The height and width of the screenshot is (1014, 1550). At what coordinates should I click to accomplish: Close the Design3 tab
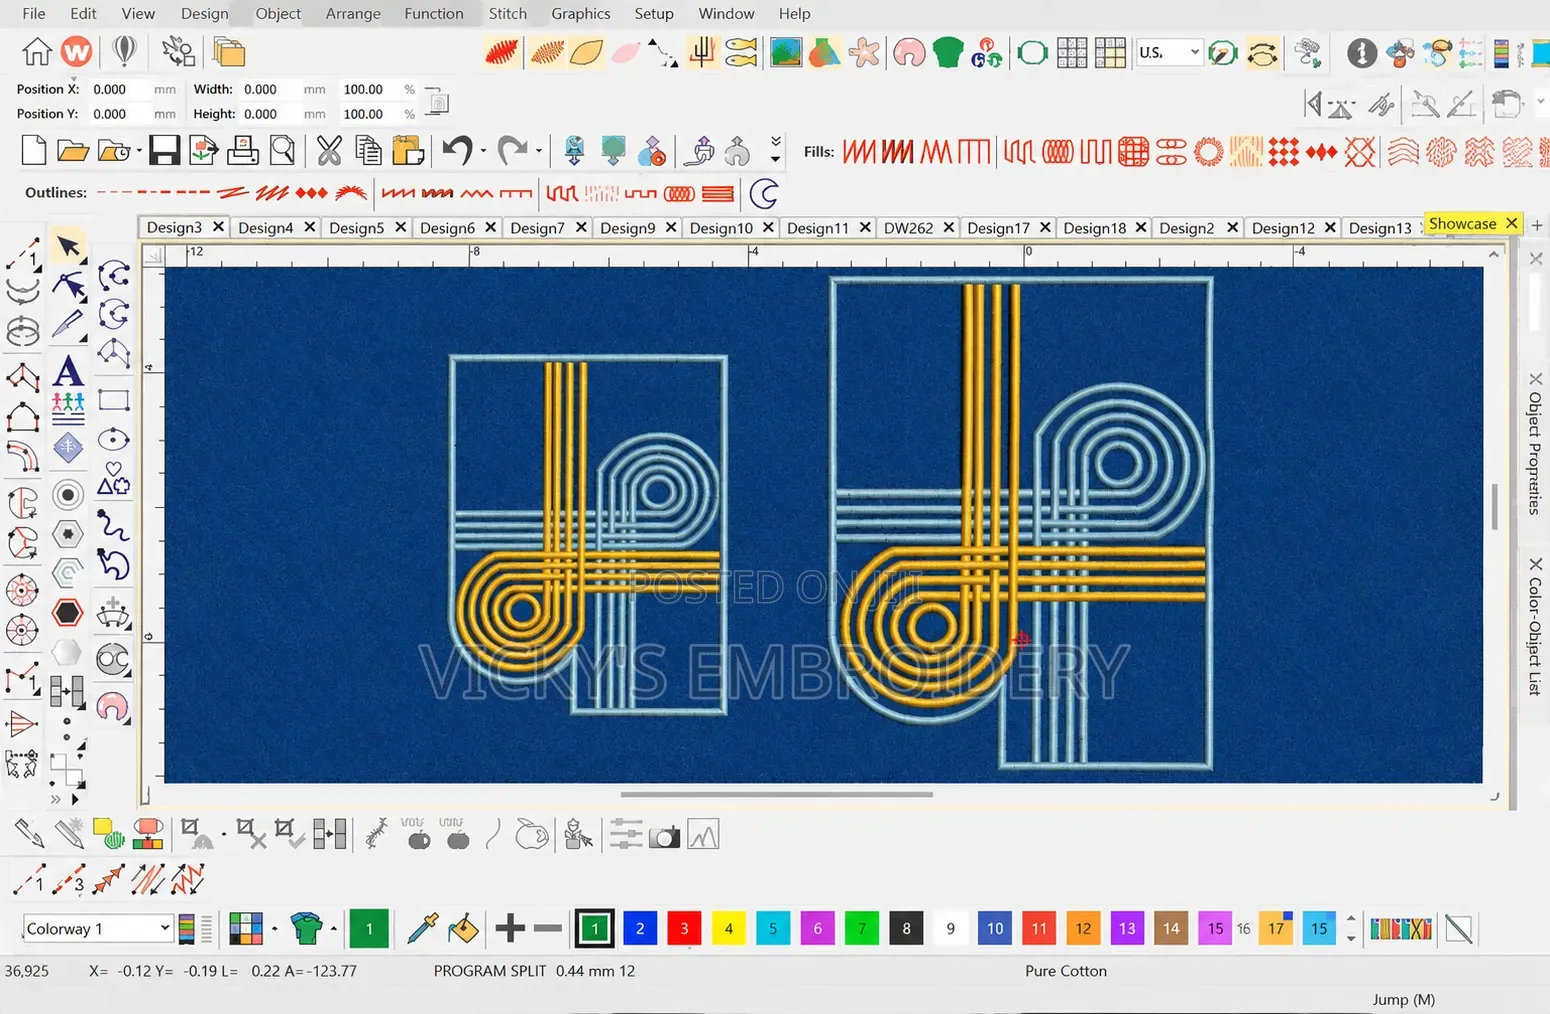218,227
